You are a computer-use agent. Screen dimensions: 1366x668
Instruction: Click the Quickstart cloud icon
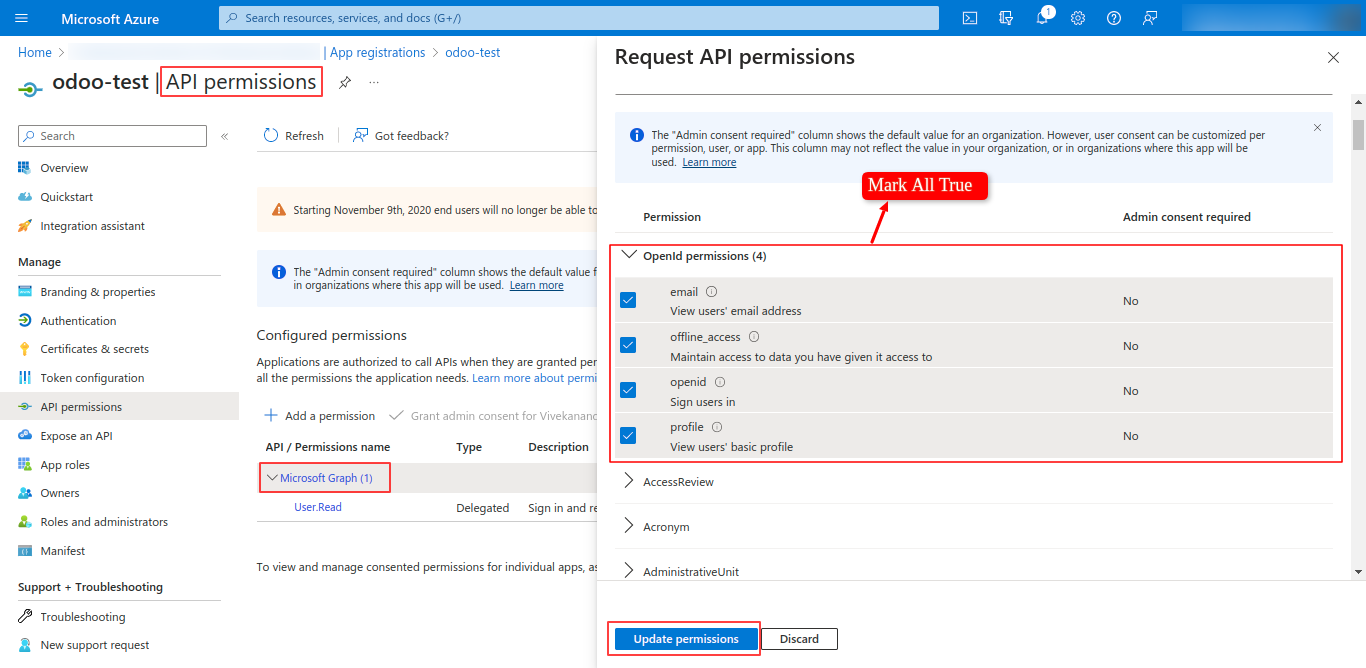tap(25, 197)
